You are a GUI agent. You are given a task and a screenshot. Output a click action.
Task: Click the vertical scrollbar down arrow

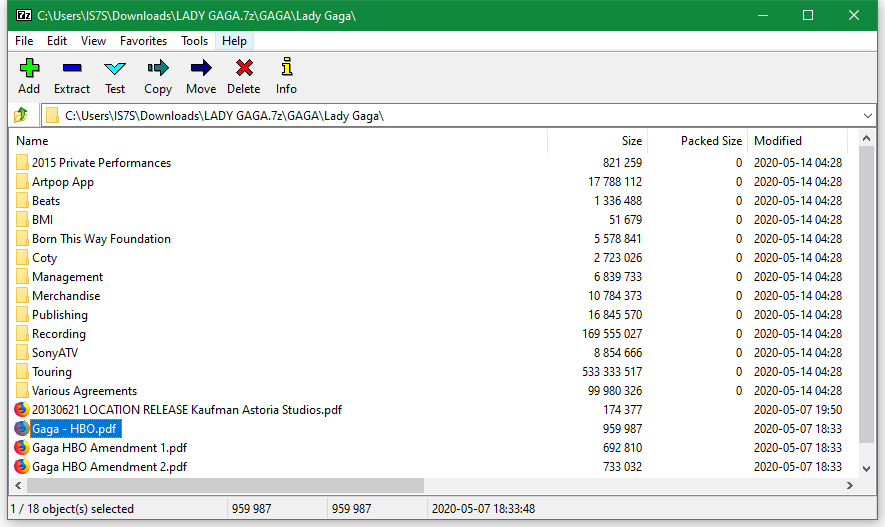866,467
